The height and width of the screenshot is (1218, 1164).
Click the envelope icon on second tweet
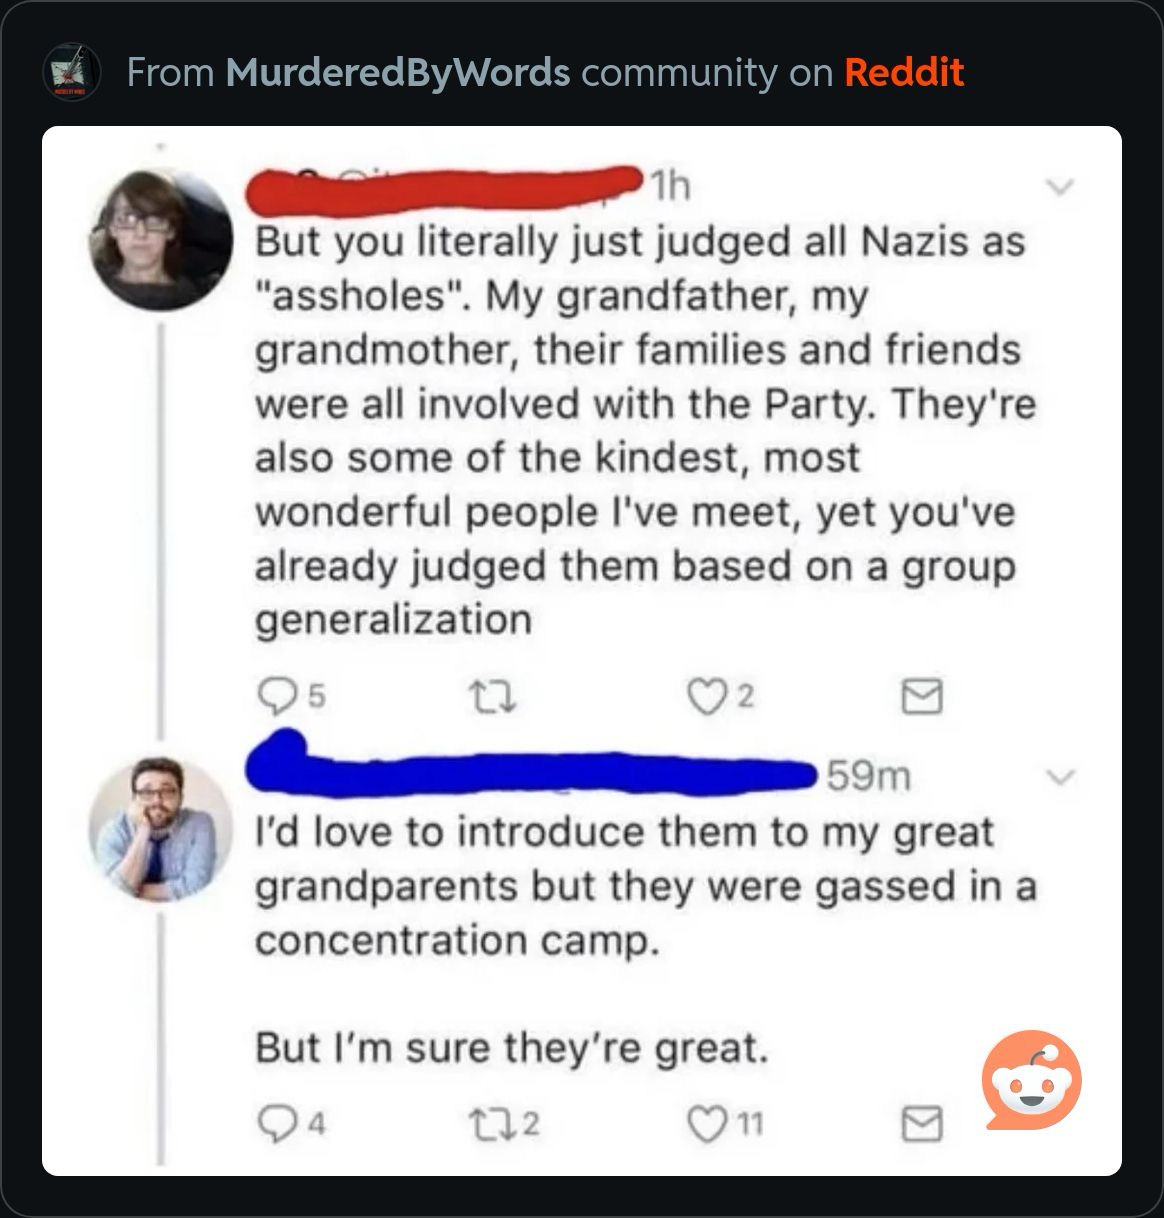[x=921, y=1125]
